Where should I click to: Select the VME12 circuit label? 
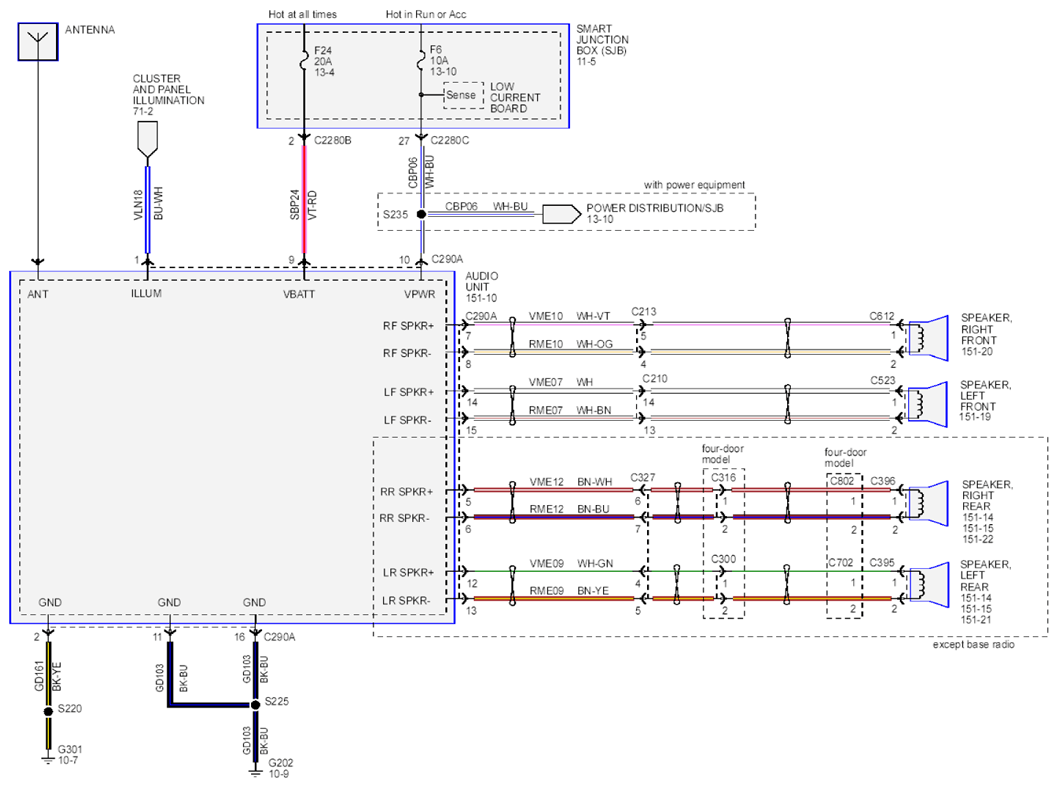547,482
